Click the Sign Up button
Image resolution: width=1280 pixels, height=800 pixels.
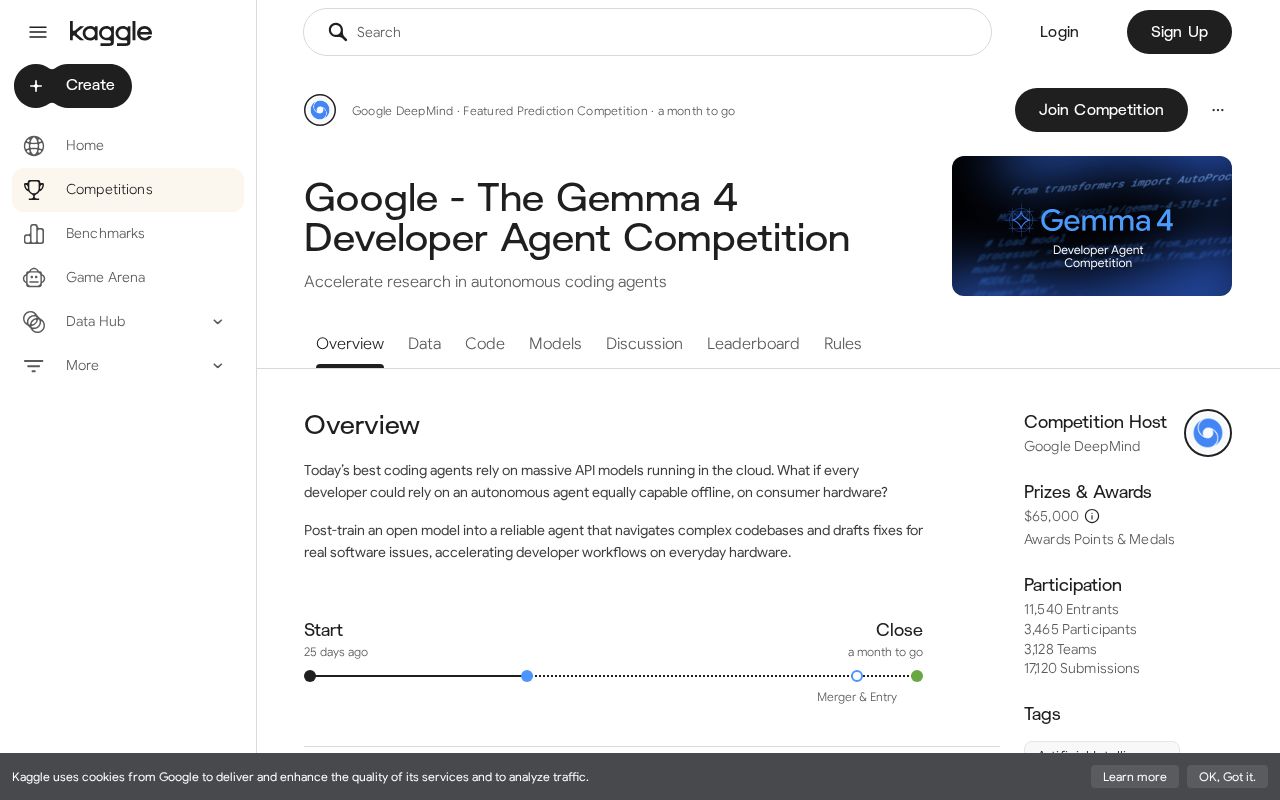coord(1179,32)
